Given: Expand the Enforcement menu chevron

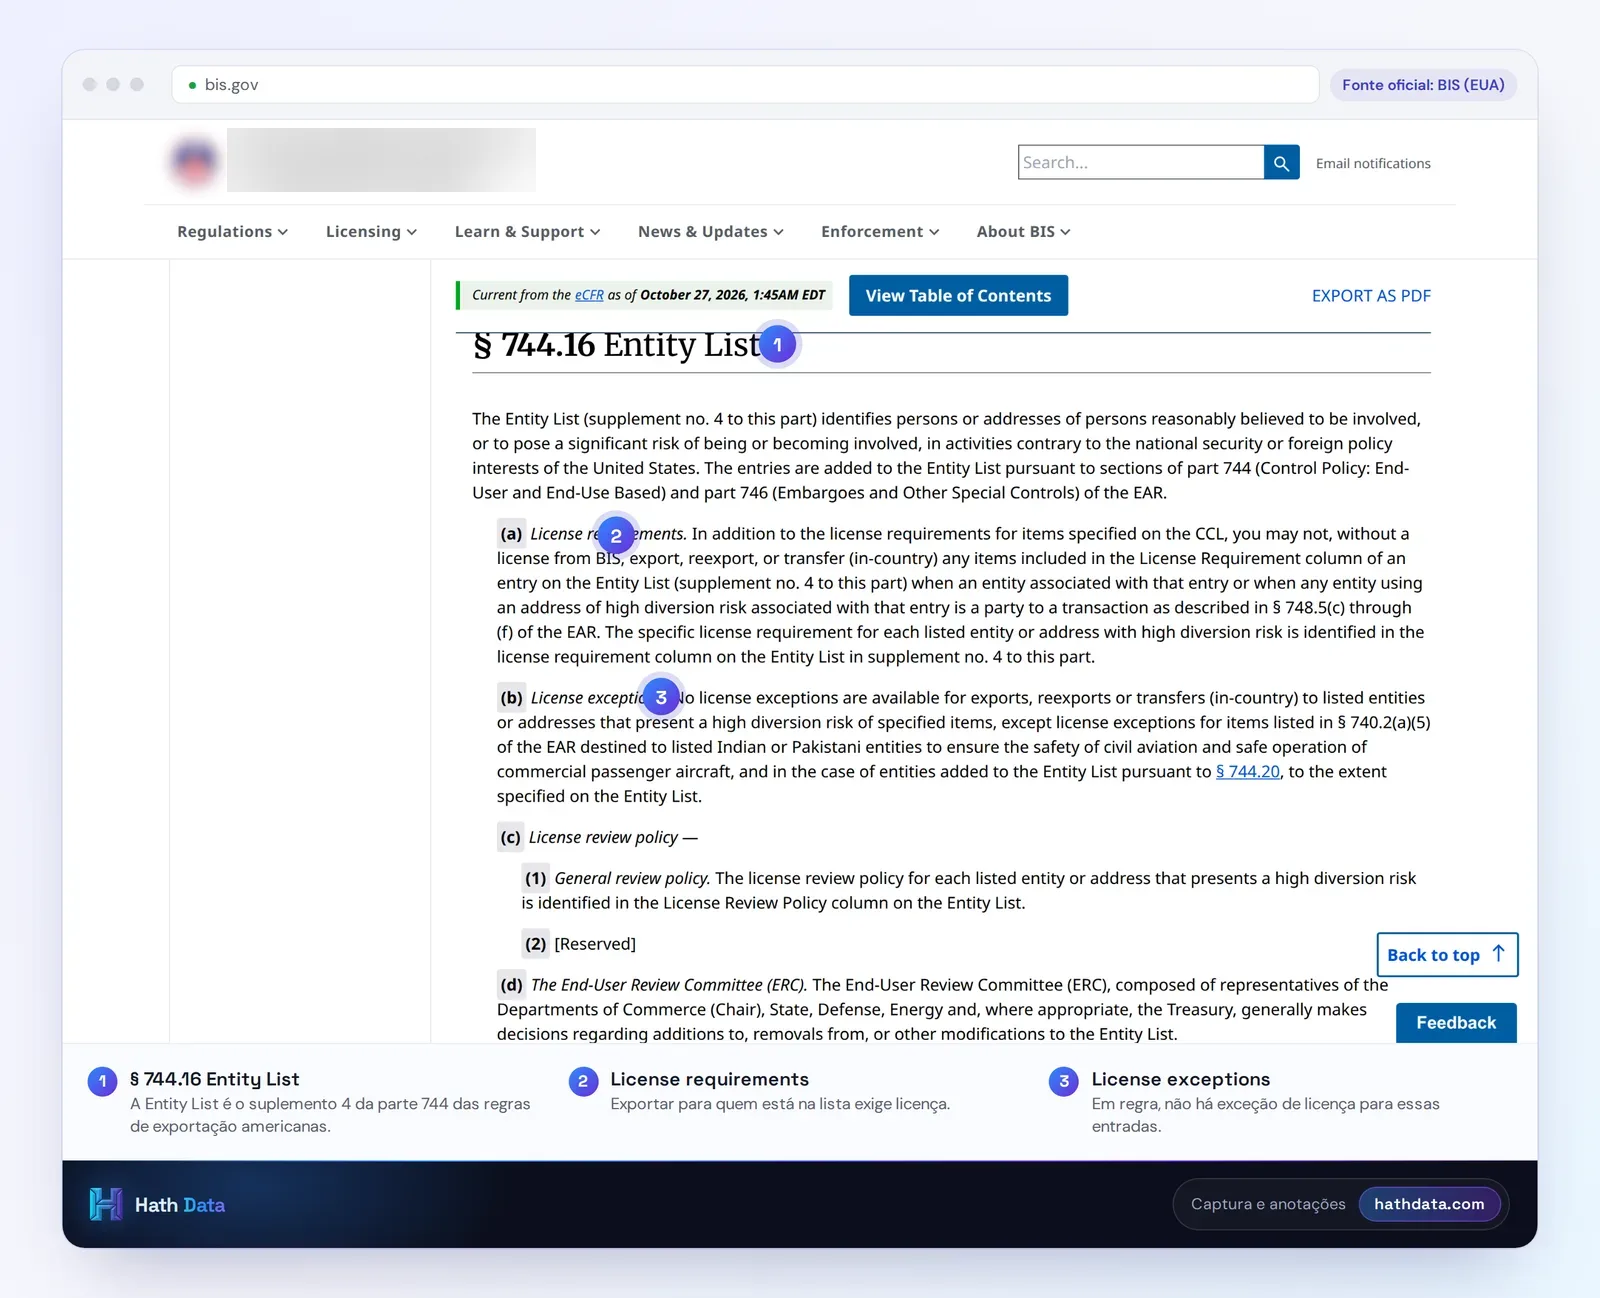Looking at the screenshot, I should tap(934, 232).
